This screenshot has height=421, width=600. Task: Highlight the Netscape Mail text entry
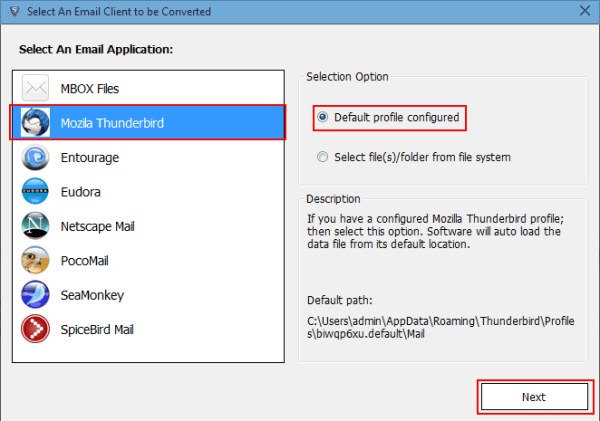coord(97,226)
